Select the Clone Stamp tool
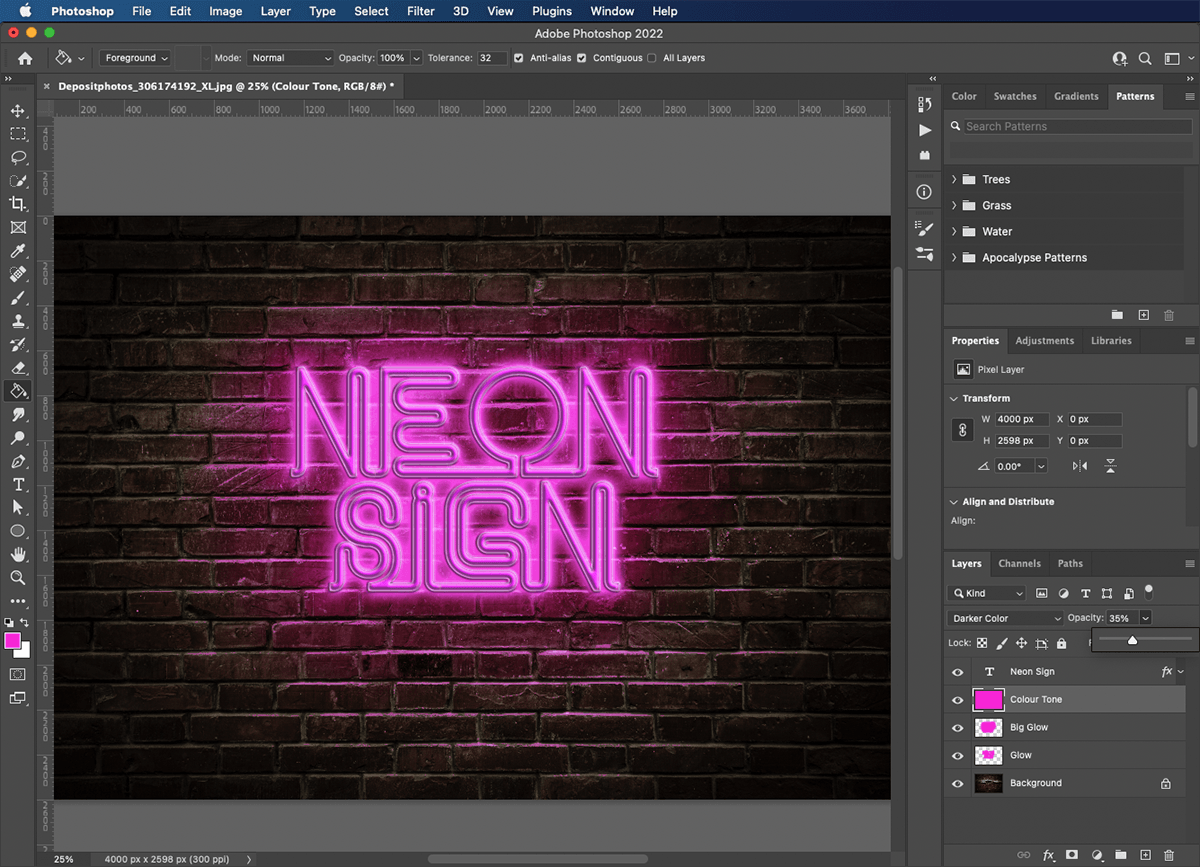Viewport: 1200px width, 867px height. coord(18,322)
